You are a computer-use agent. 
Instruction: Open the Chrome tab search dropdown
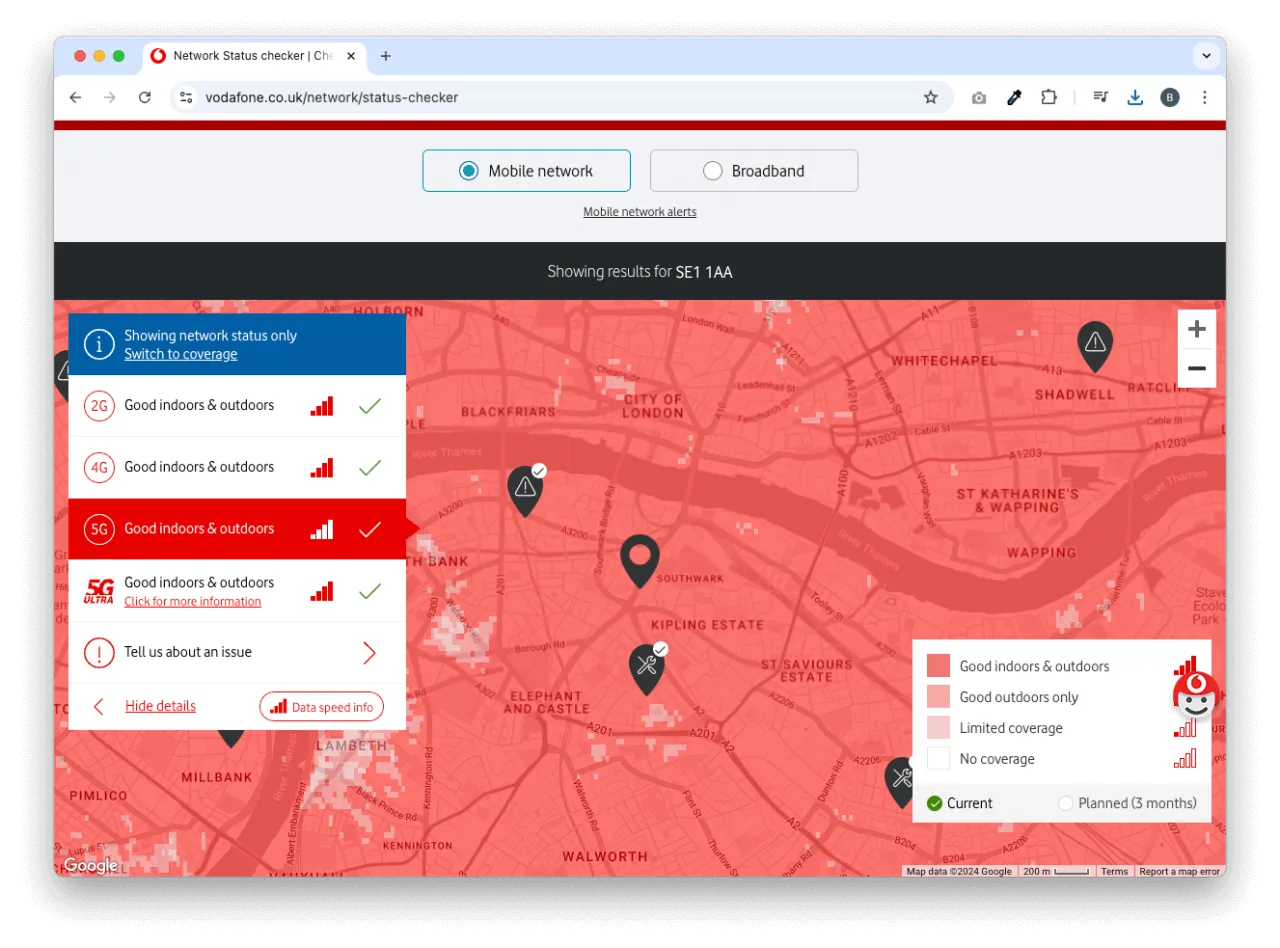(x=1206, y=56)
